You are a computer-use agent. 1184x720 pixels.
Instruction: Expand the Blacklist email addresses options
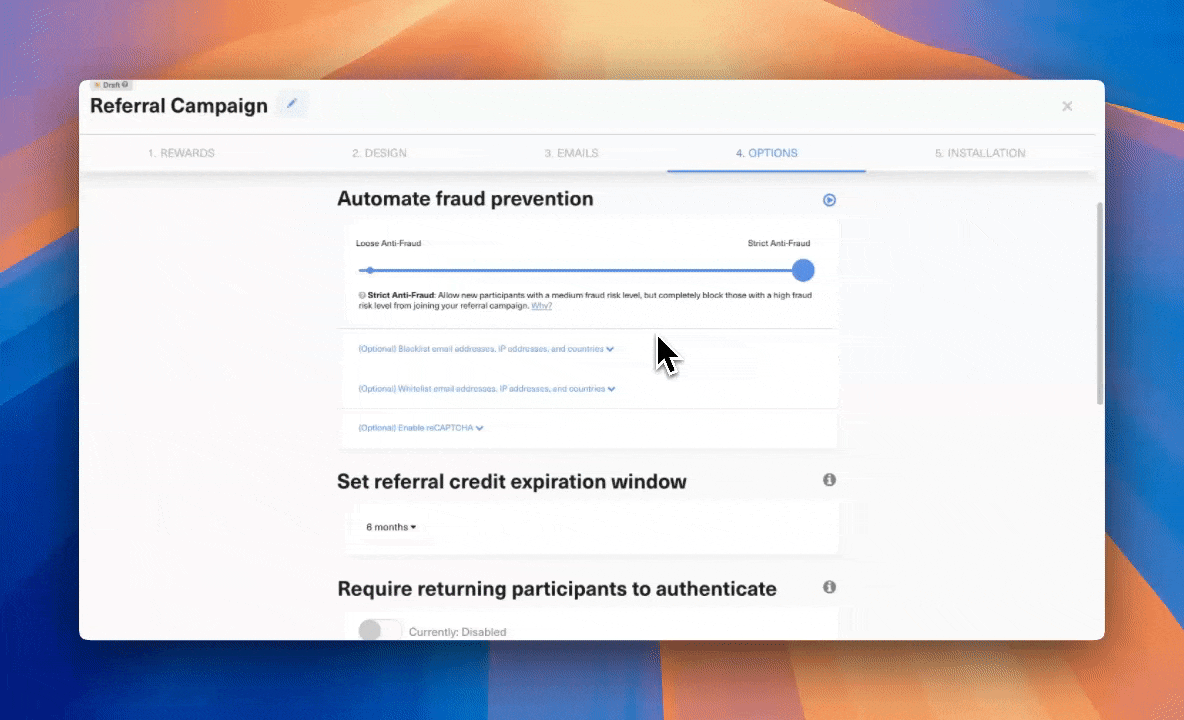click(486, 348)
